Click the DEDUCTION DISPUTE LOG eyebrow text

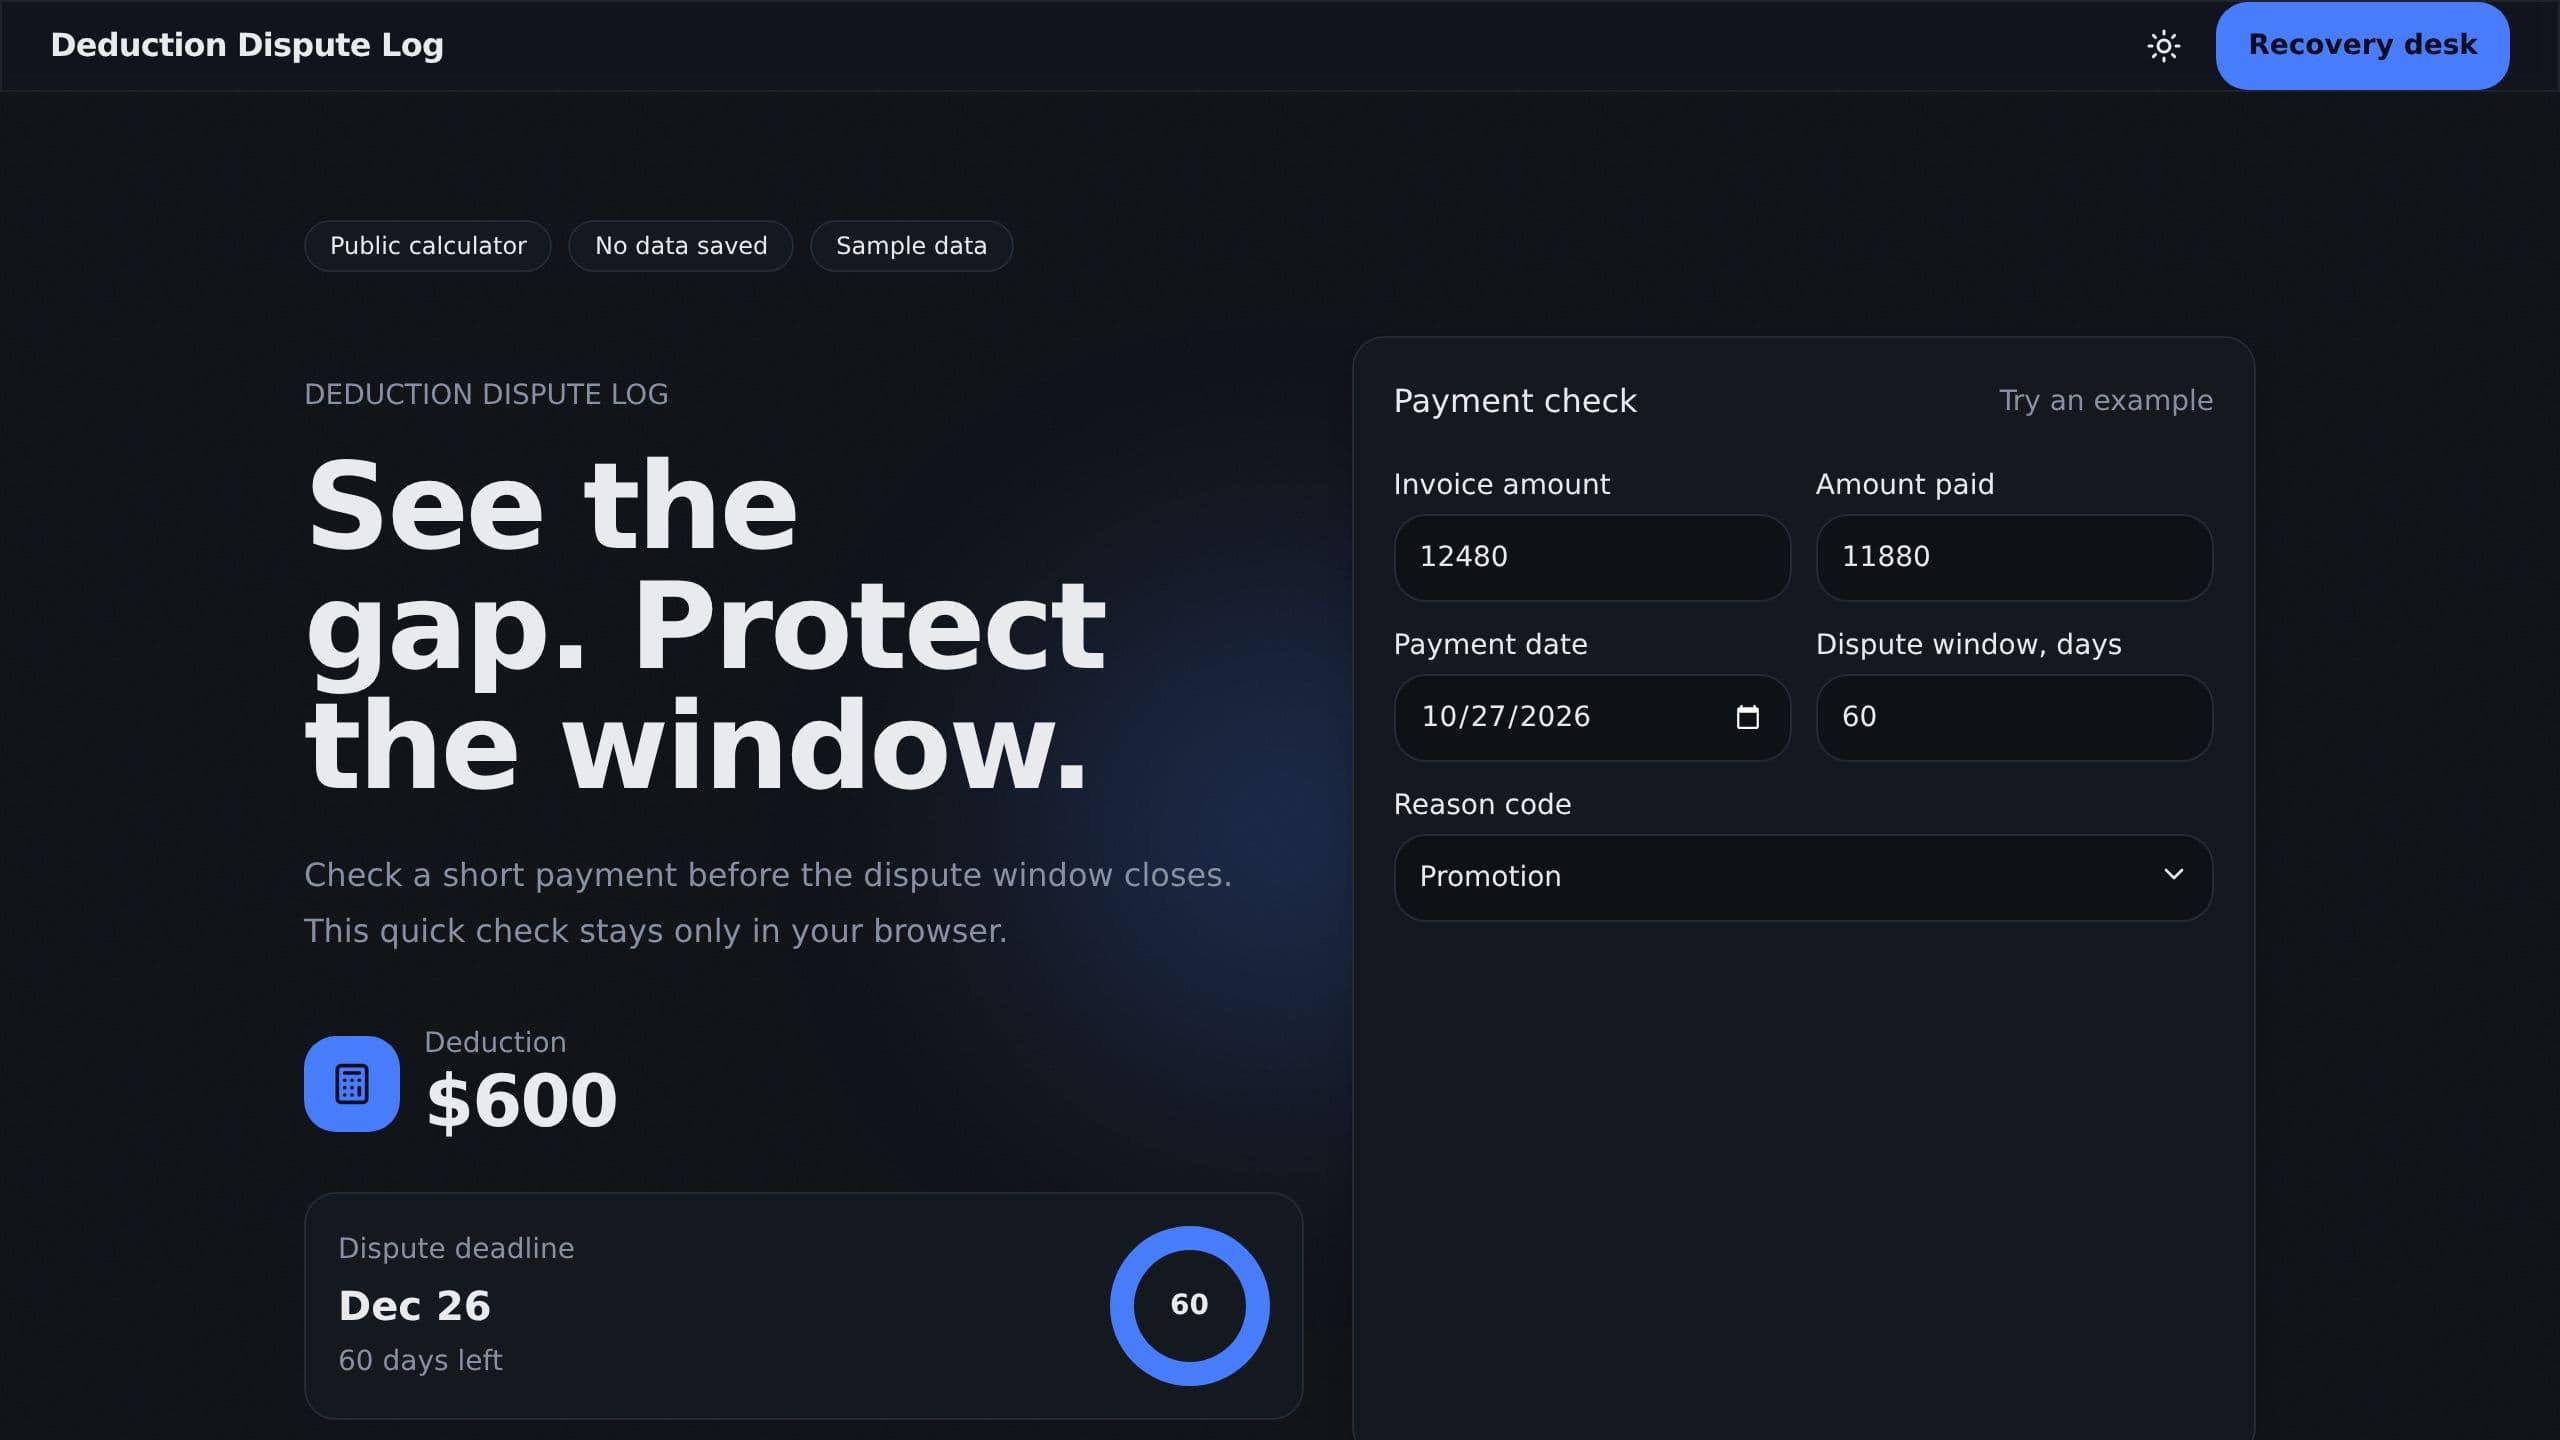(x=486, y=394)
